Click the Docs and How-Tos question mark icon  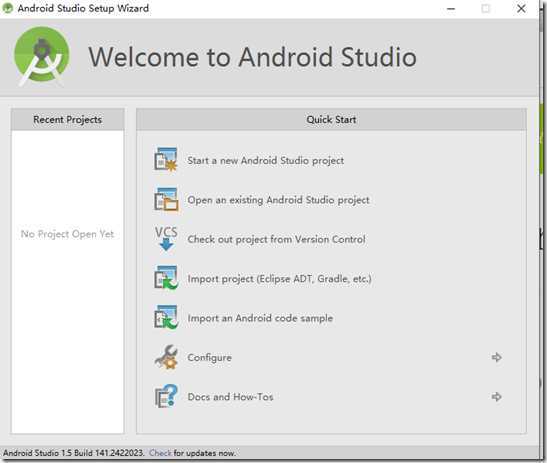coord(166,396)
